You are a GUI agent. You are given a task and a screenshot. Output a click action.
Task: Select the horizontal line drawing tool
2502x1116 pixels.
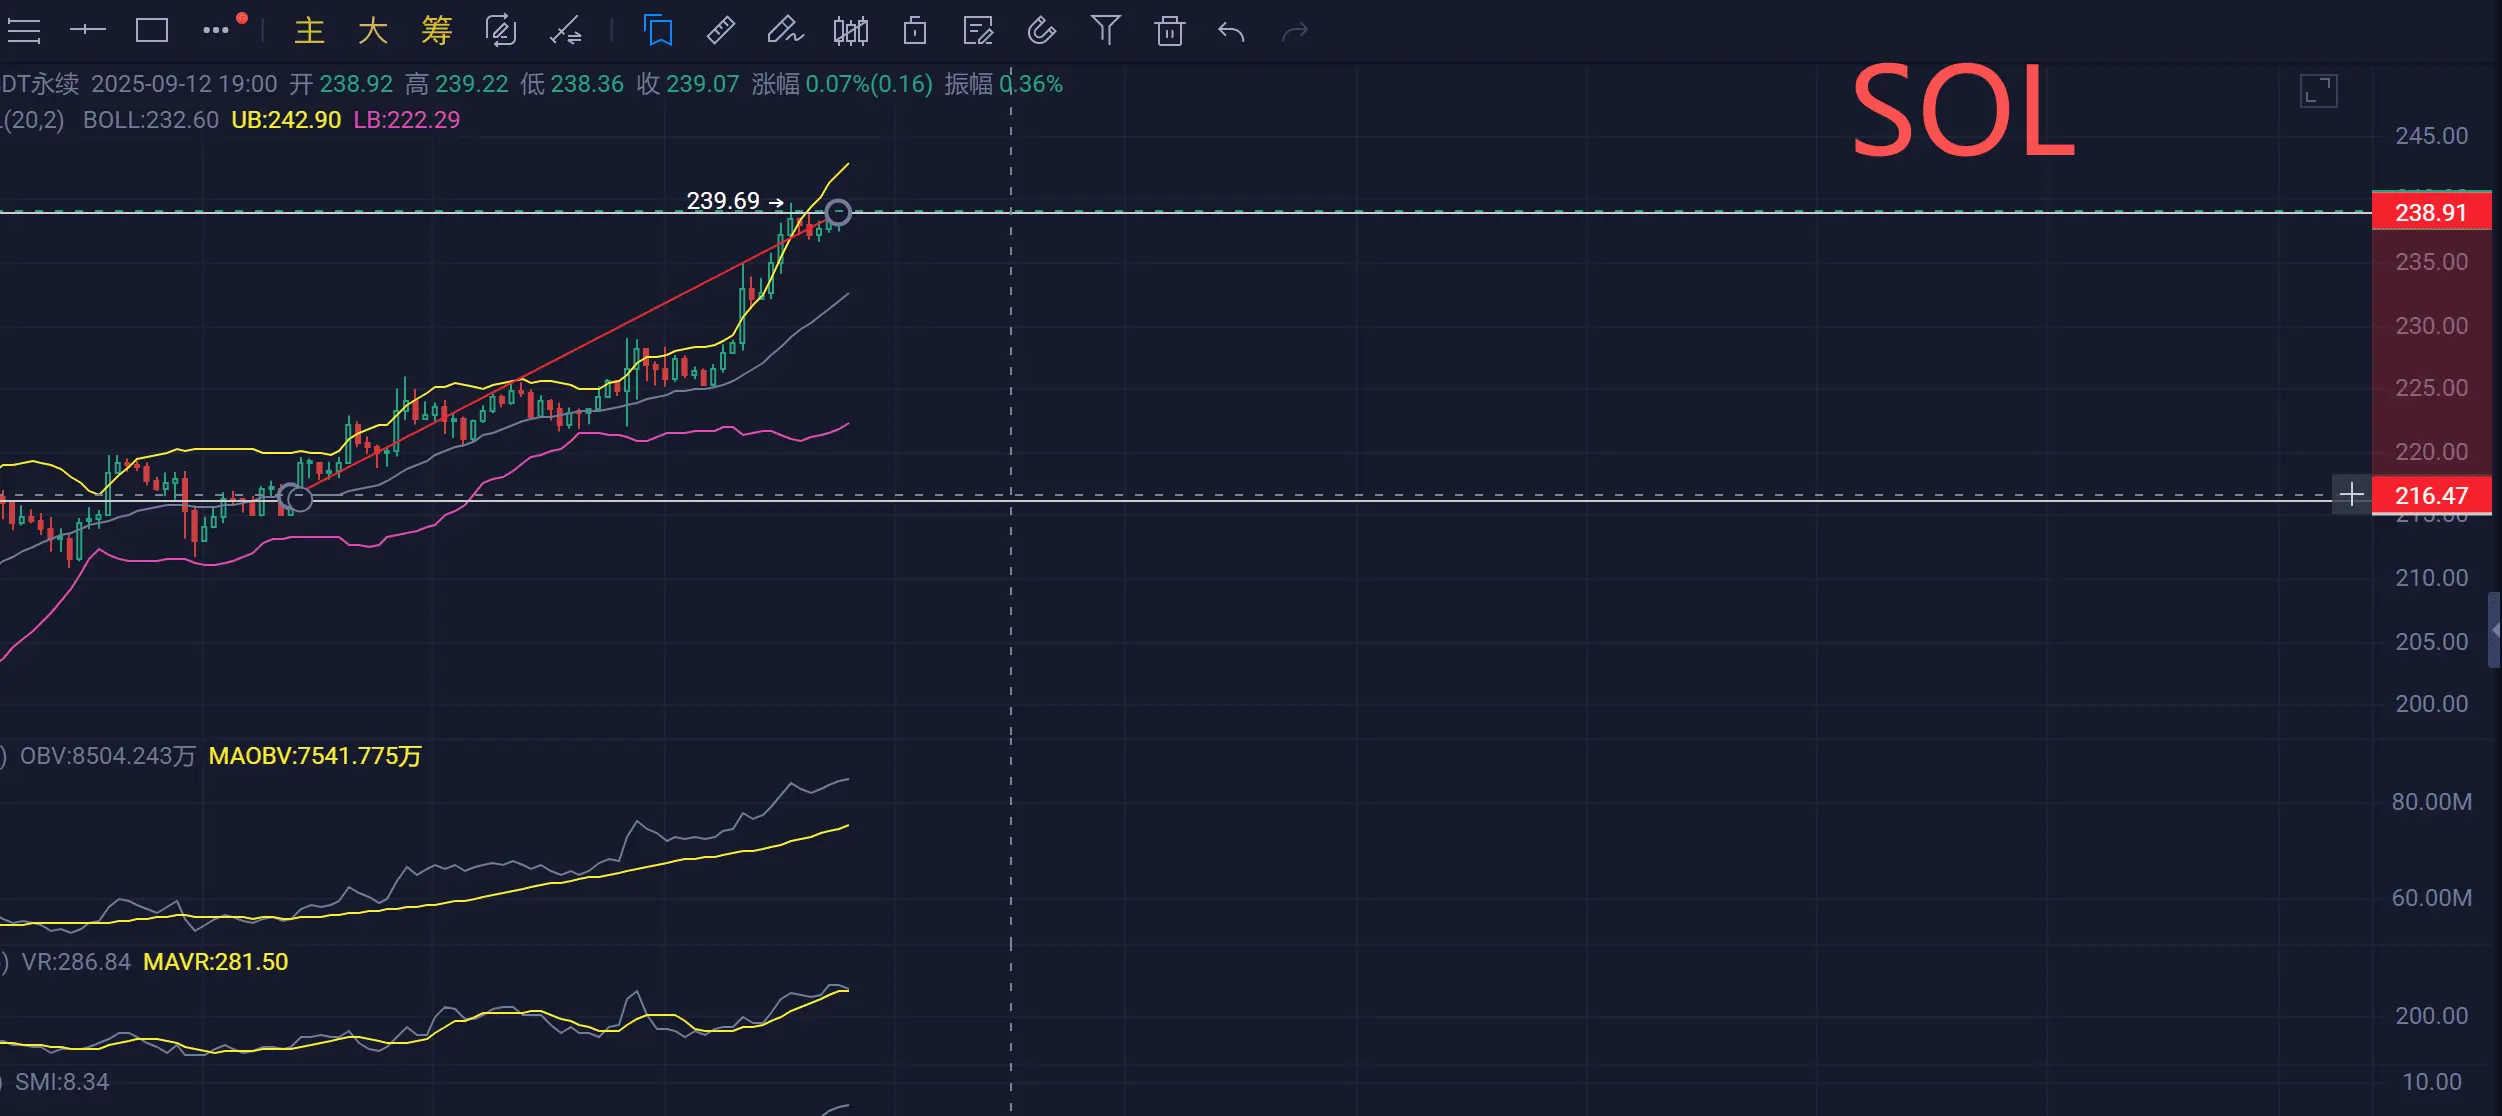[x=88, y=31]
